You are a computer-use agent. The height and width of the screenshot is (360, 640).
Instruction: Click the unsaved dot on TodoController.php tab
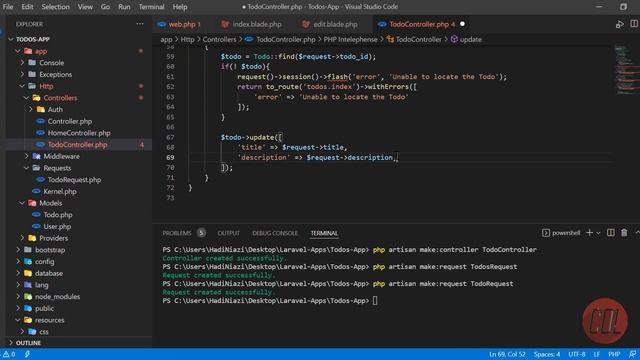pos(462,24)
